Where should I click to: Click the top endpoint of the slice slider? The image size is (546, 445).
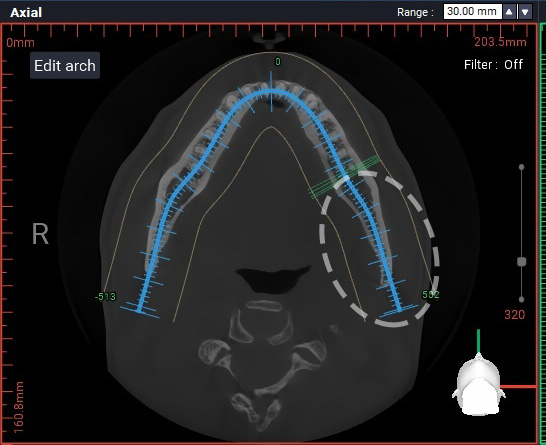(521, 167)
